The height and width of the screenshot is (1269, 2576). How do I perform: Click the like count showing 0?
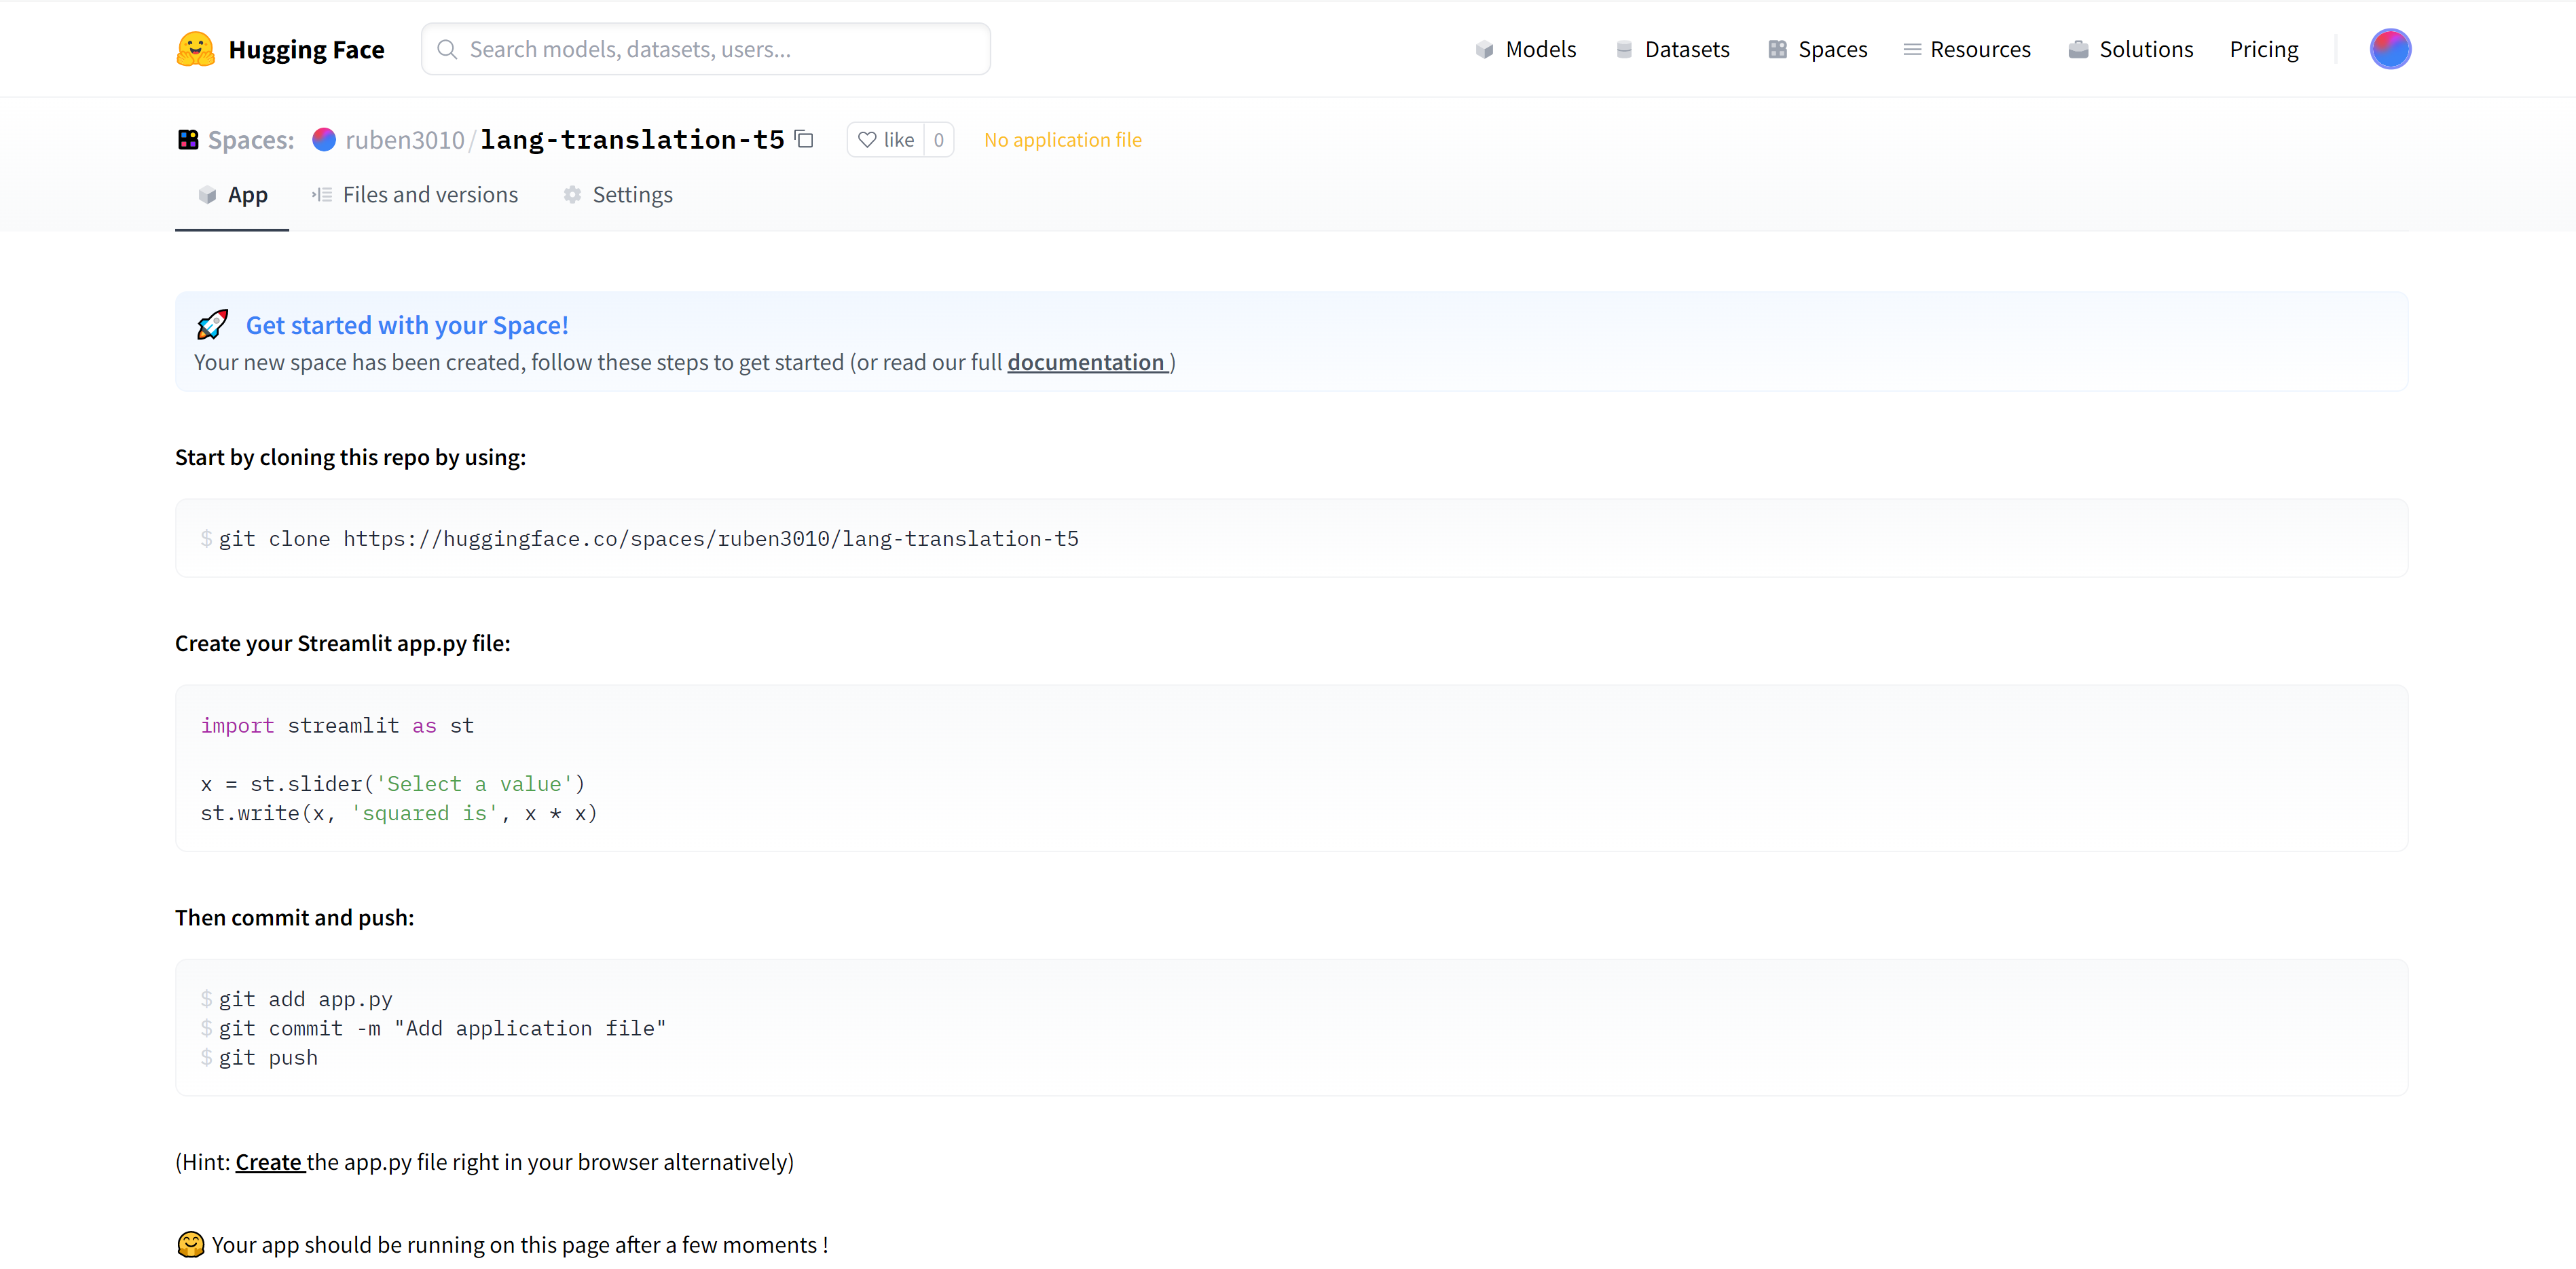tap(938, 140)
